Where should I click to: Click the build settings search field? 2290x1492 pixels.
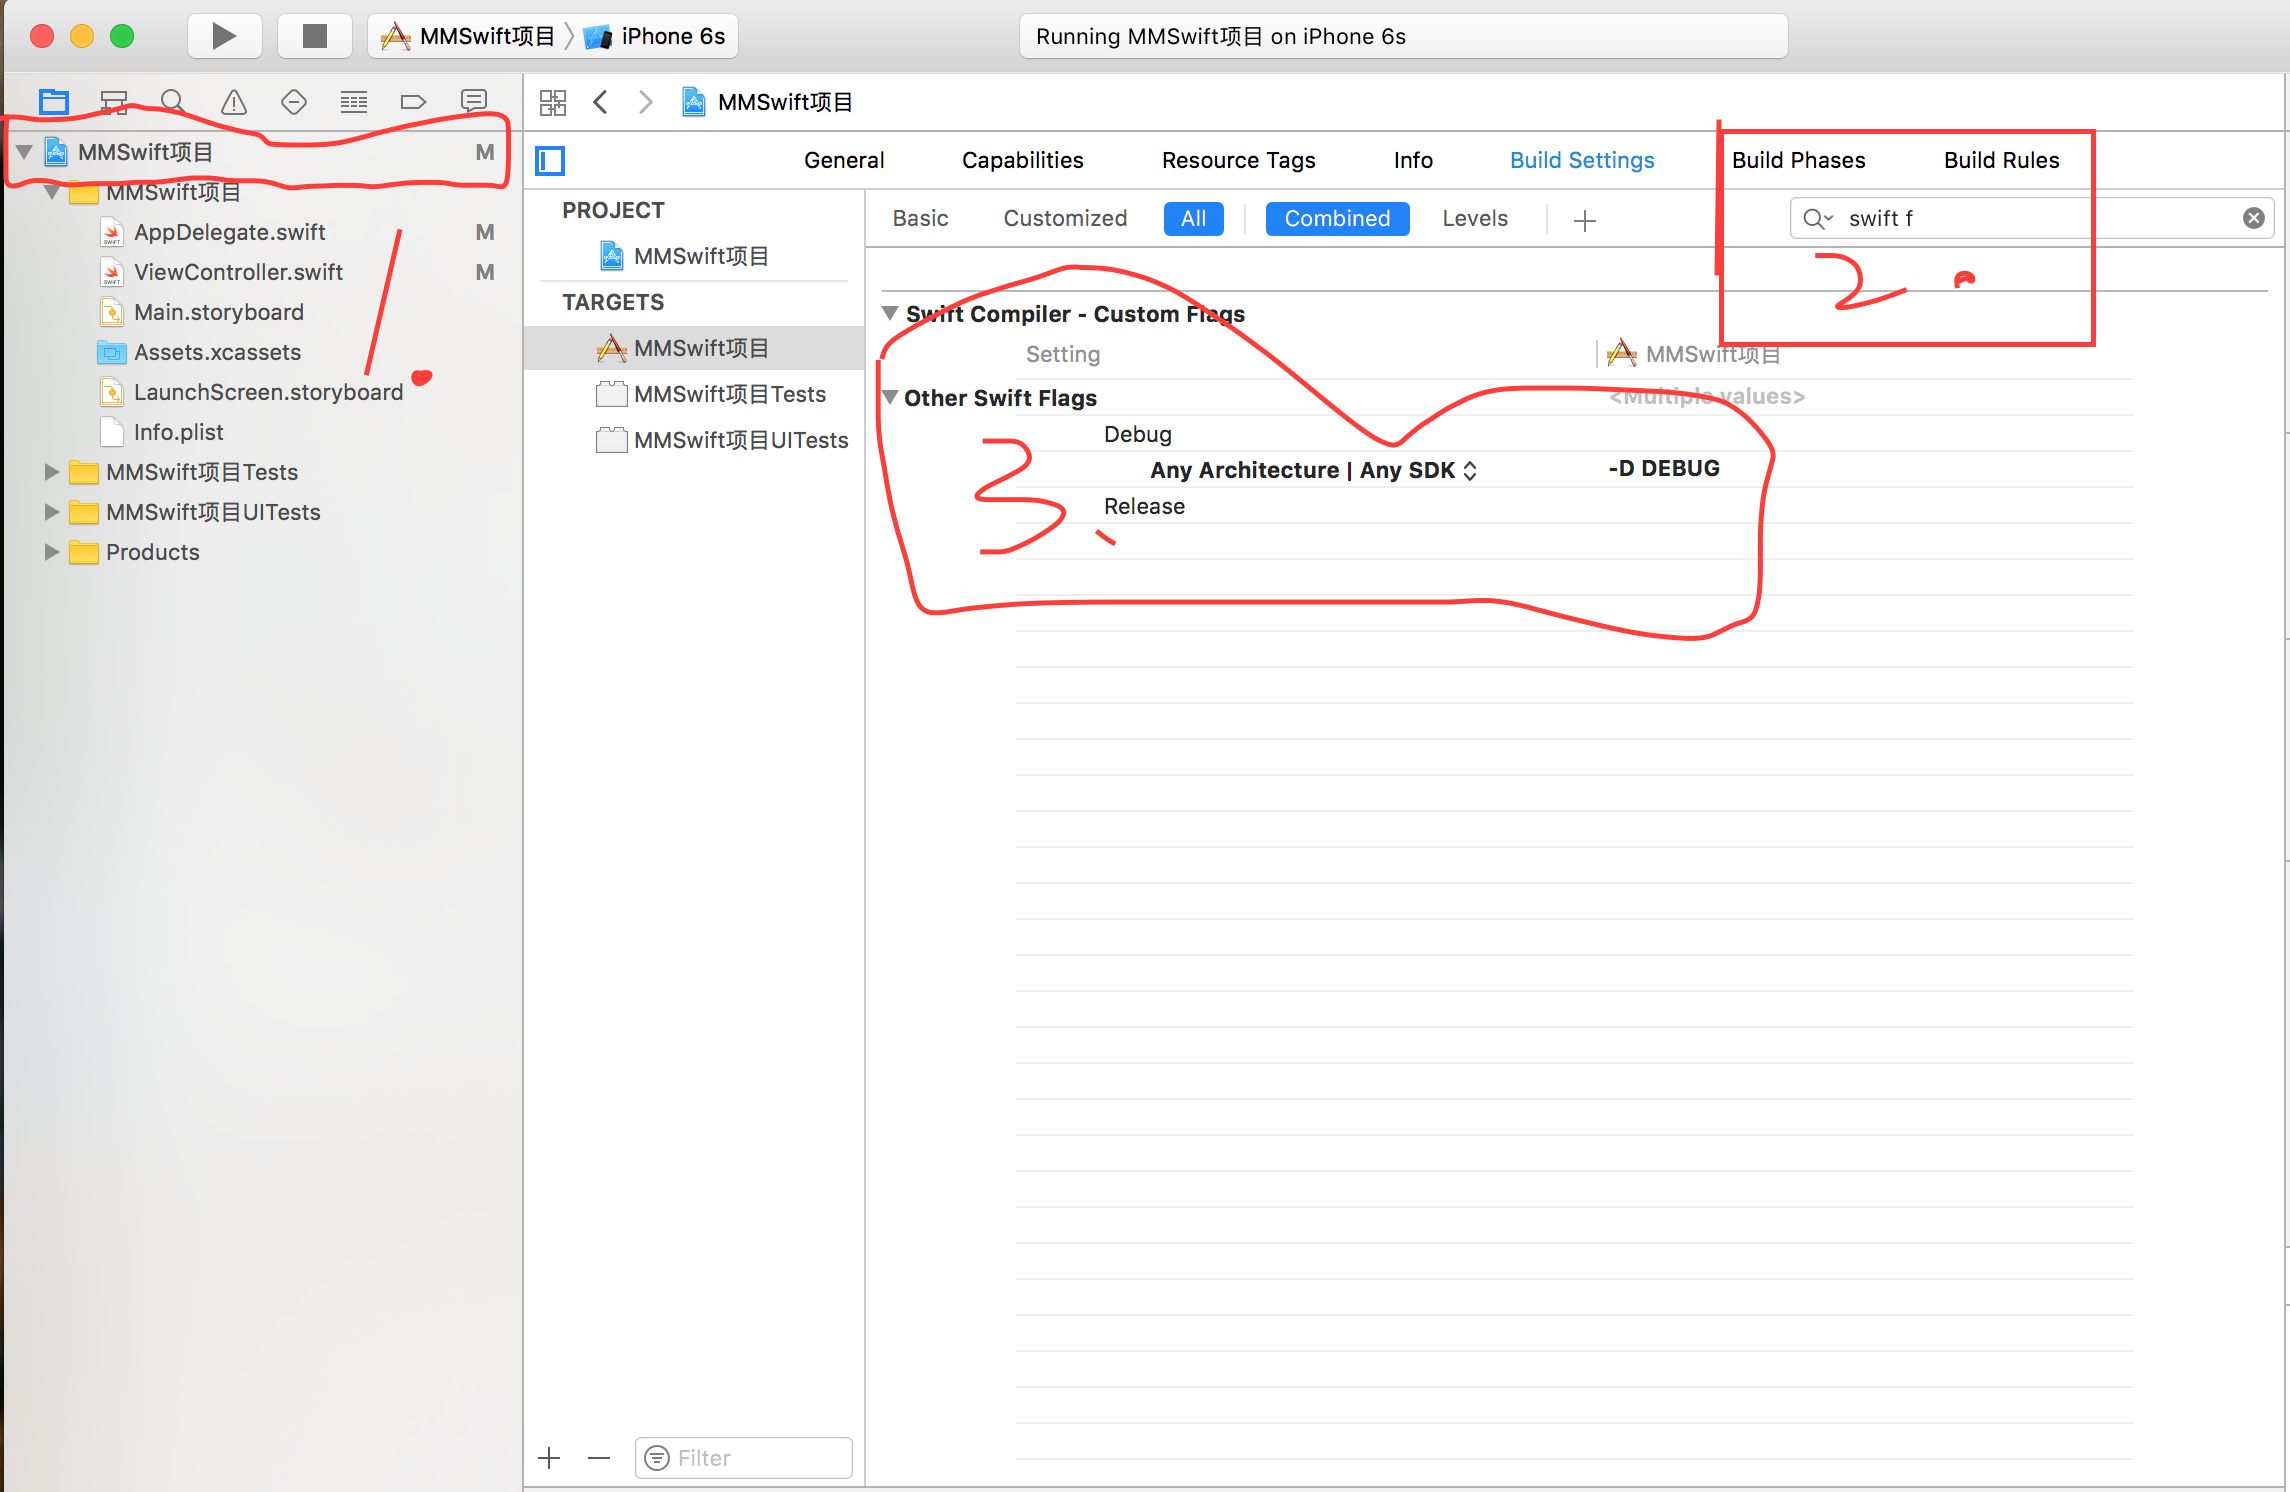(2030, 218)
